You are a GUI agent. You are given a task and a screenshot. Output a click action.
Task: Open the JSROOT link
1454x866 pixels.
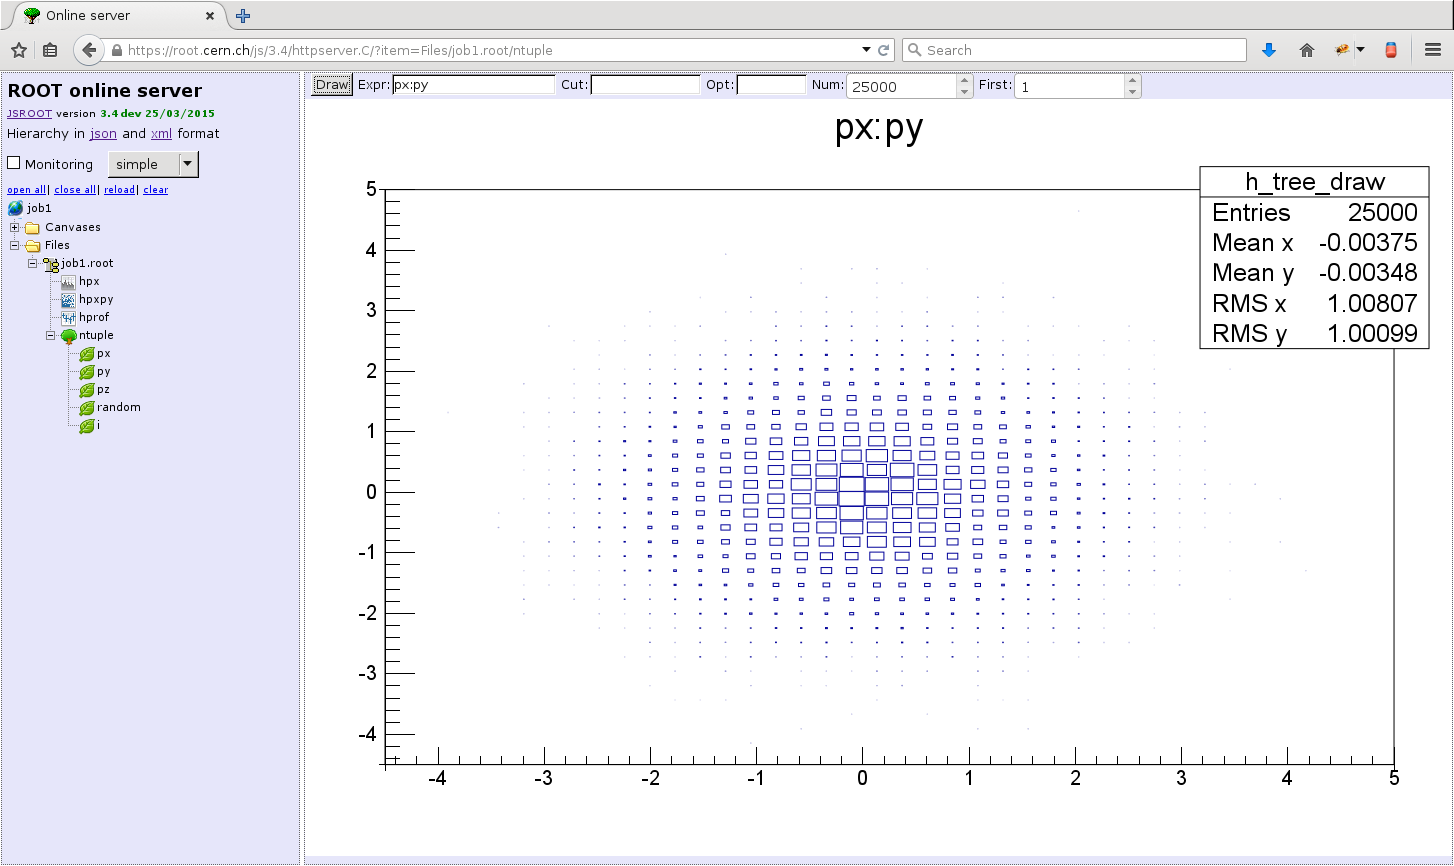(29, 114)
